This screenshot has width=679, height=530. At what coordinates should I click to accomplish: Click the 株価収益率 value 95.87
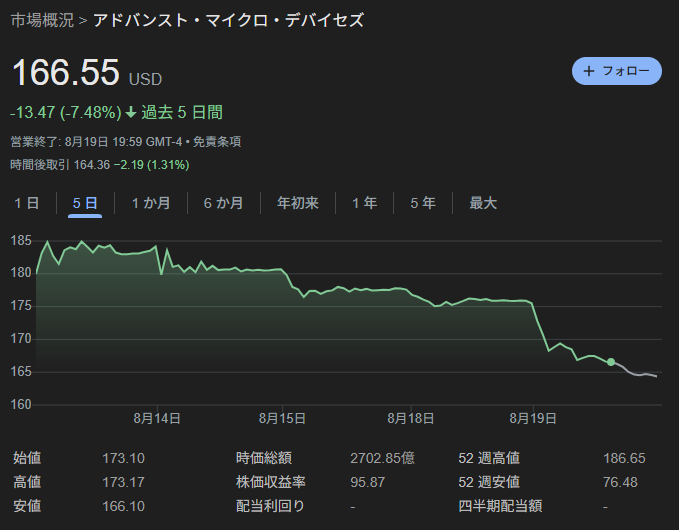(x=368, y=482)
